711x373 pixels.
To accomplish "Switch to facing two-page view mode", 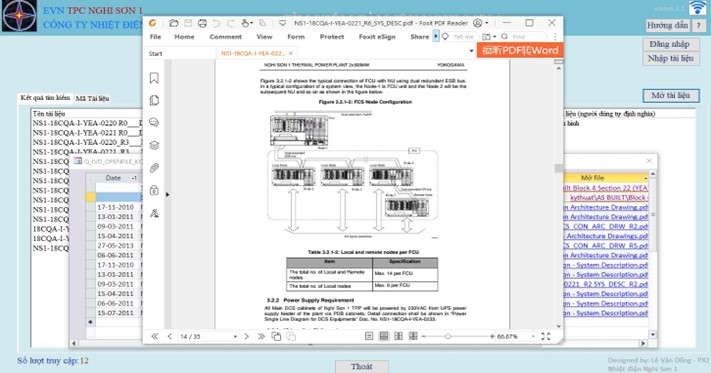I will [399, 336].
